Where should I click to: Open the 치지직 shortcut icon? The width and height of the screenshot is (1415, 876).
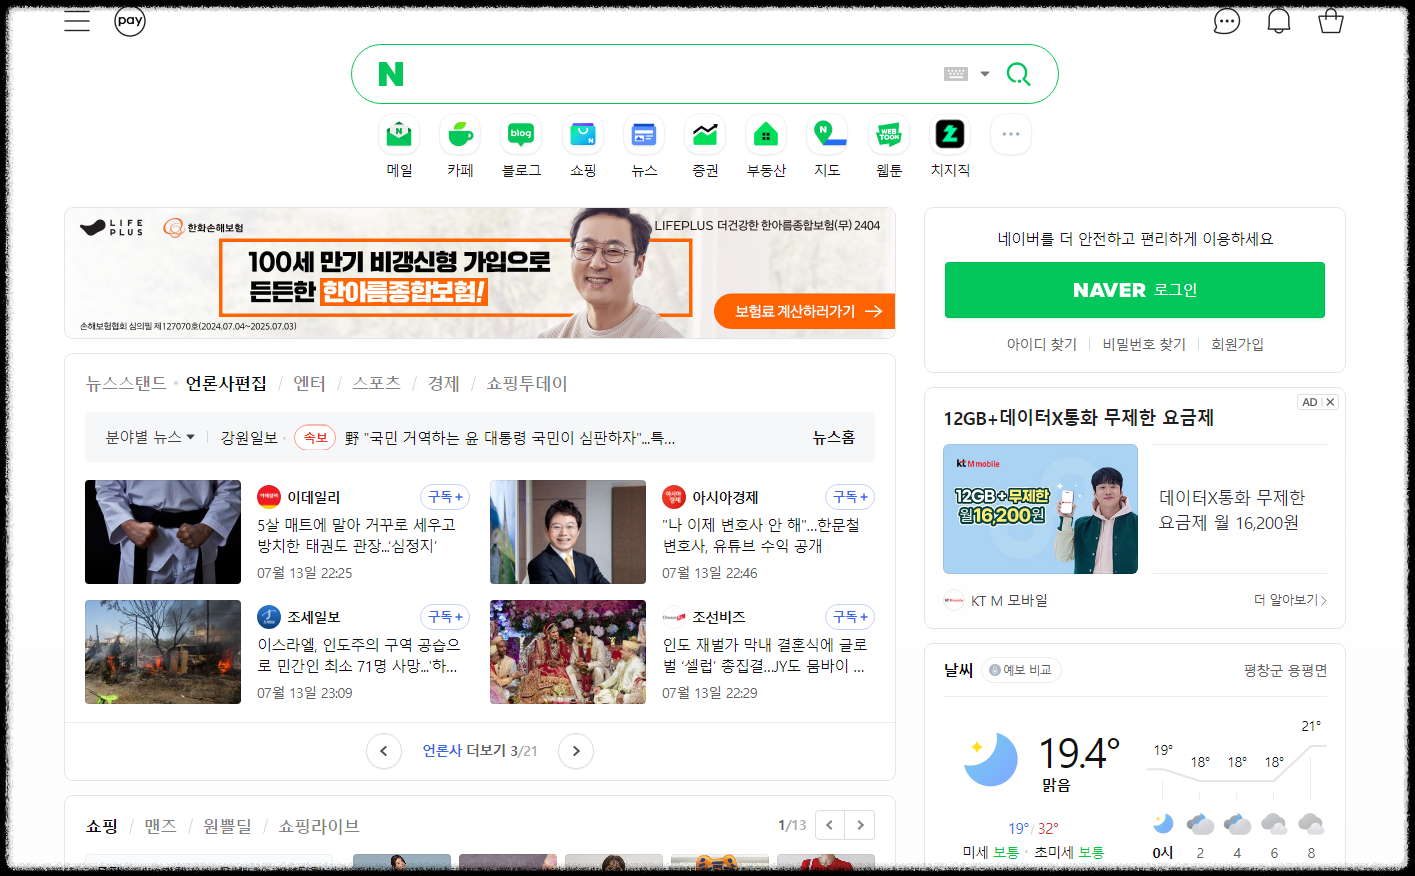pyautogui.click(x=950, y=134)
